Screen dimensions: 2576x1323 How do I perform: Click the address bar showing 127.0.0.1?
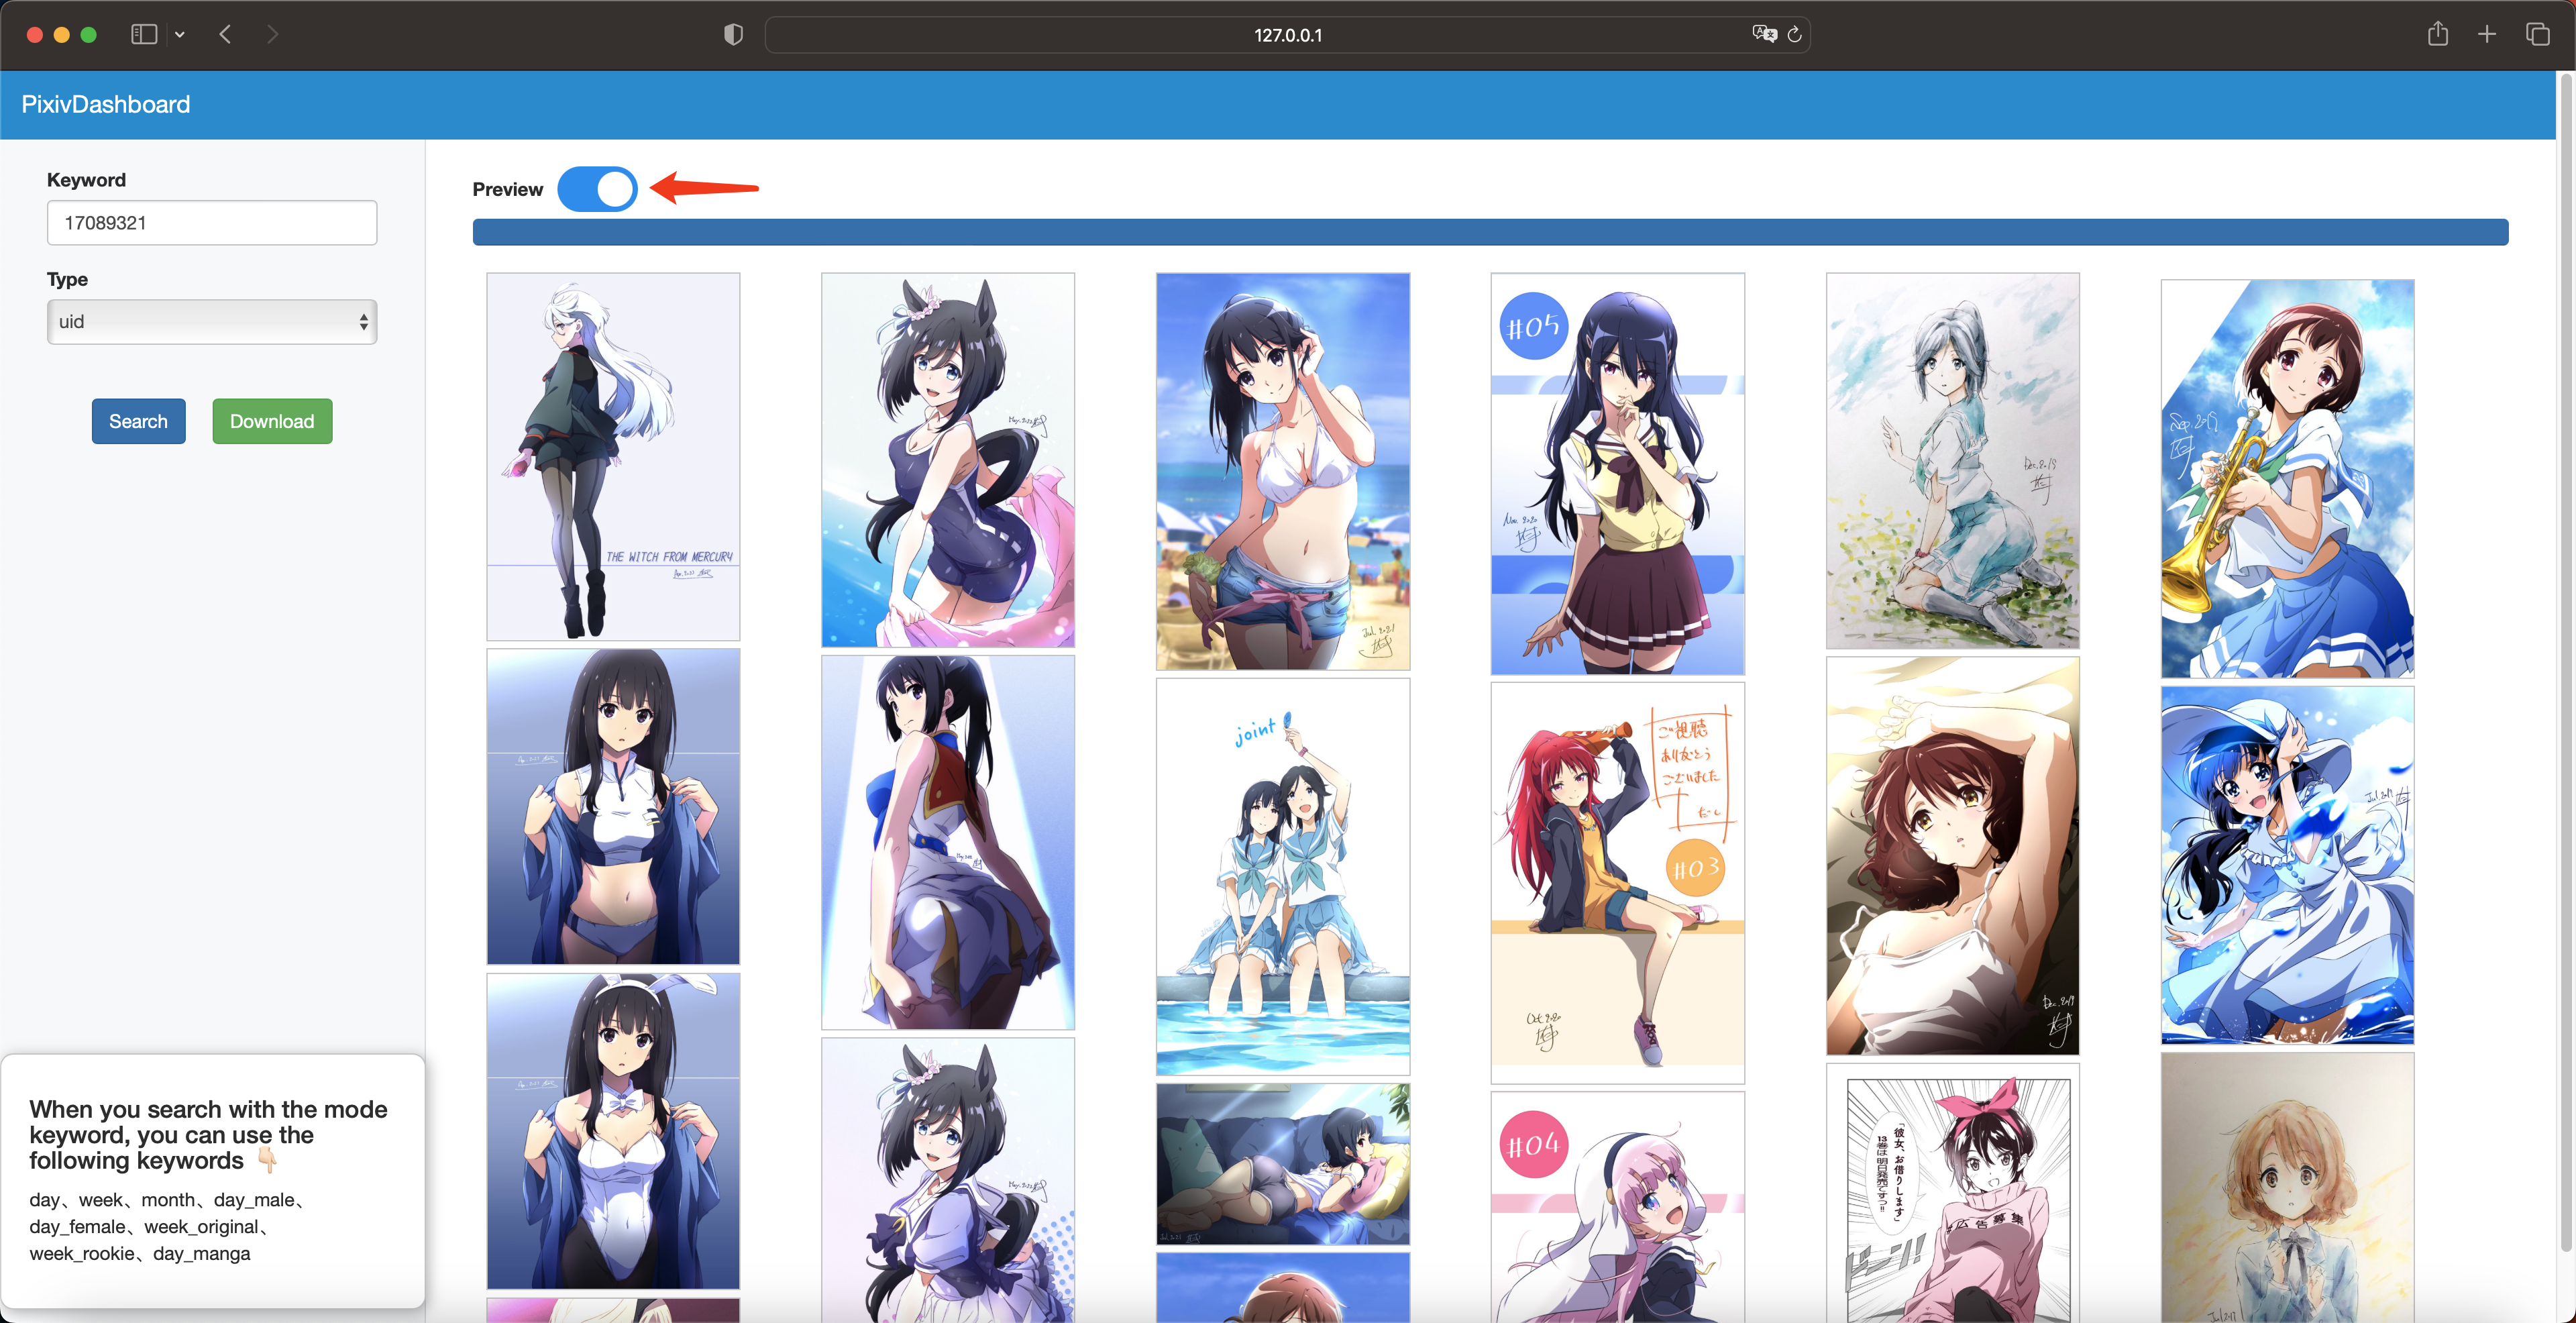pyautogui.click(x=1287, y=35)
